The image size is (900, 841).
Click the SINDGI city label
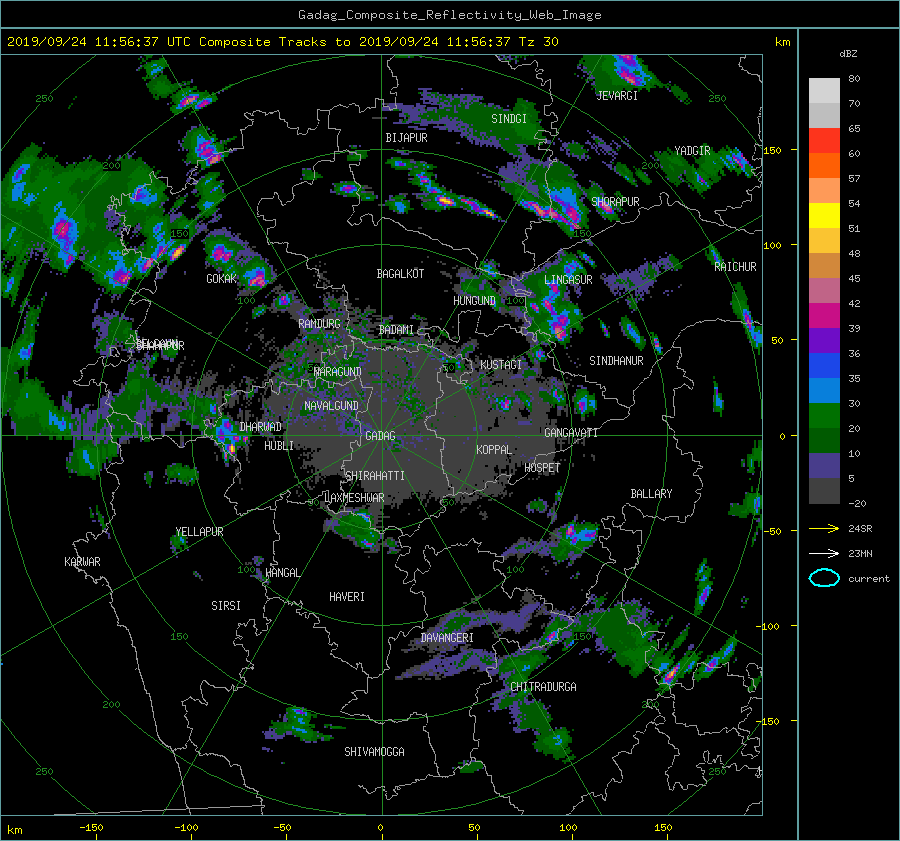509,119
